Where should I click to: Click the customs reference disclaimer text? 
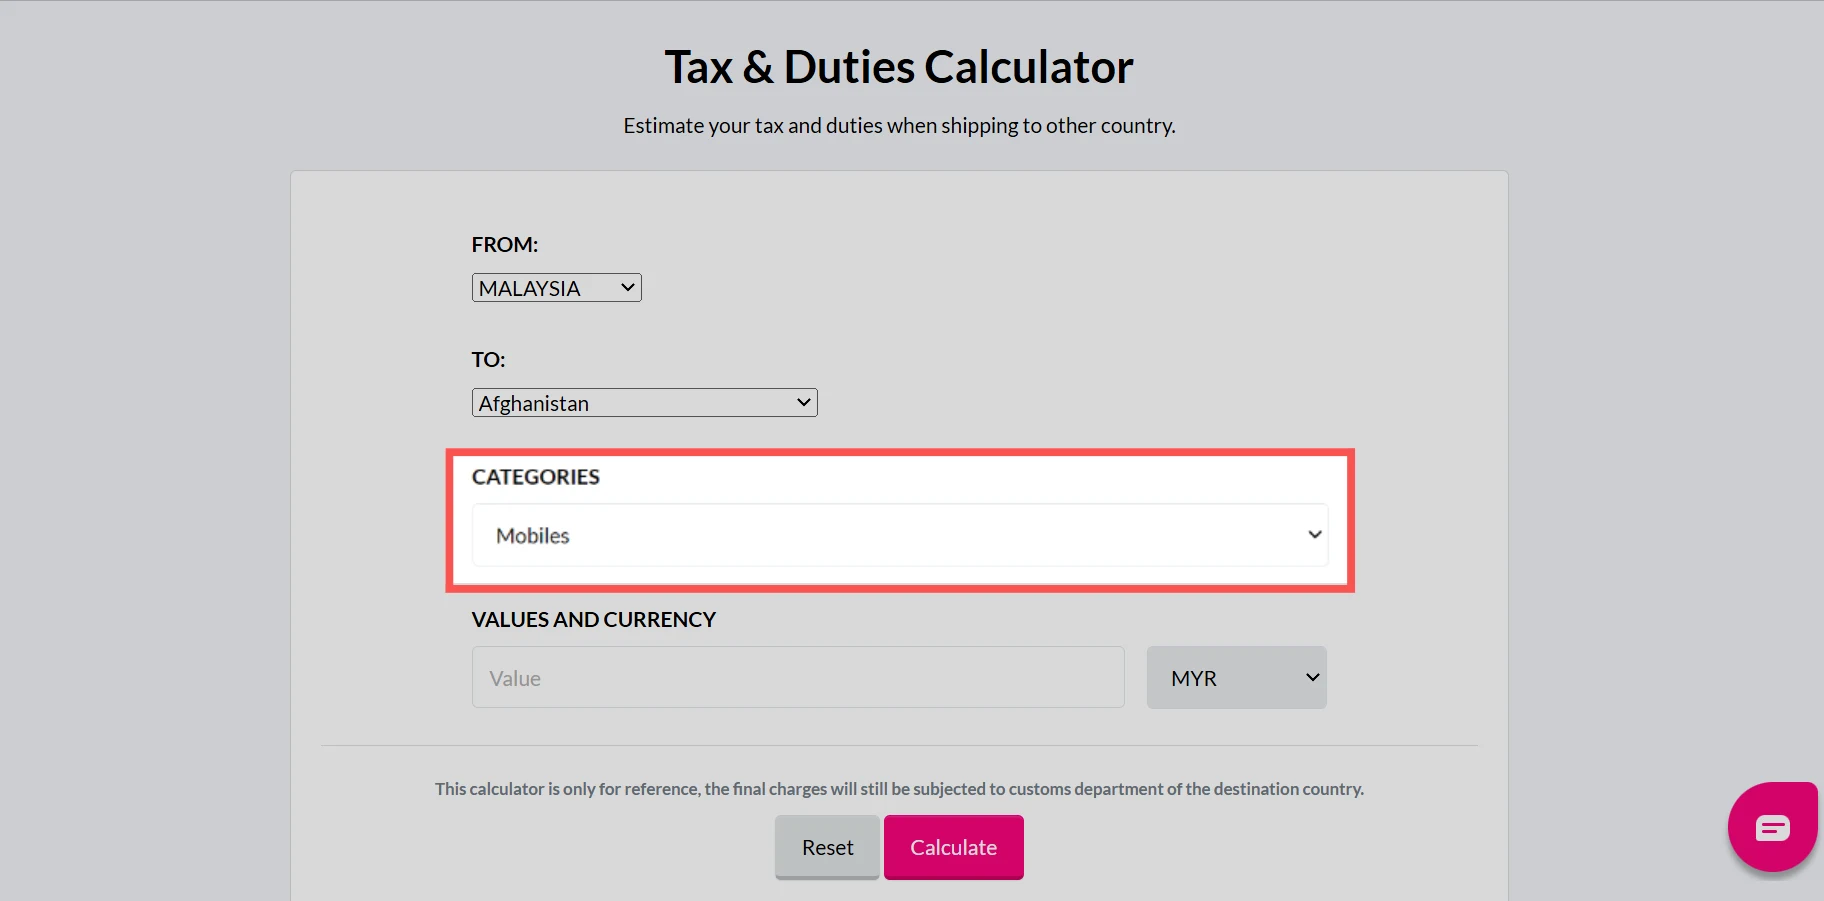click(x=898, y=788)
